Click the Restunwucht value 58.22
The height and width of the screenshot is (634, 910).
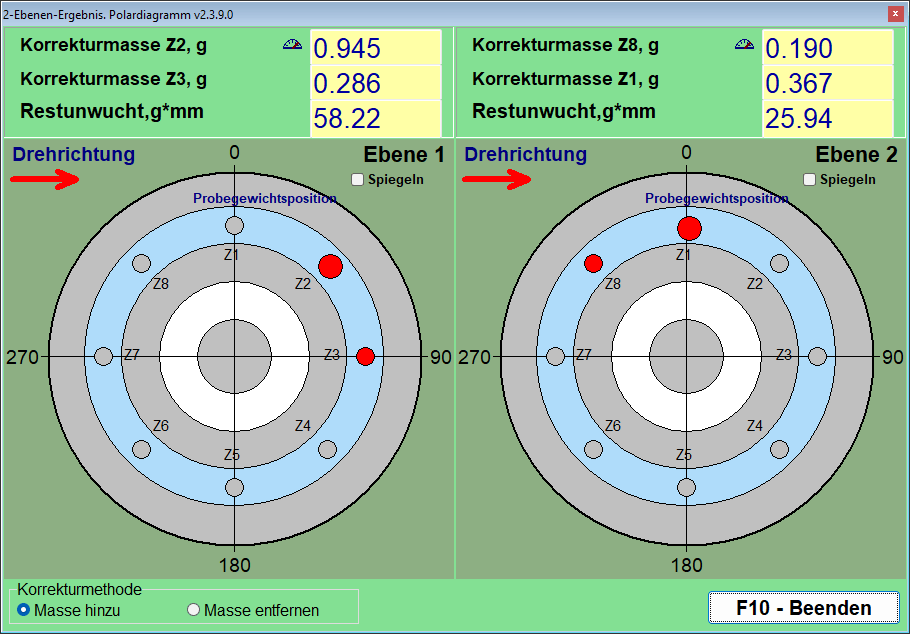coord(375,118)
